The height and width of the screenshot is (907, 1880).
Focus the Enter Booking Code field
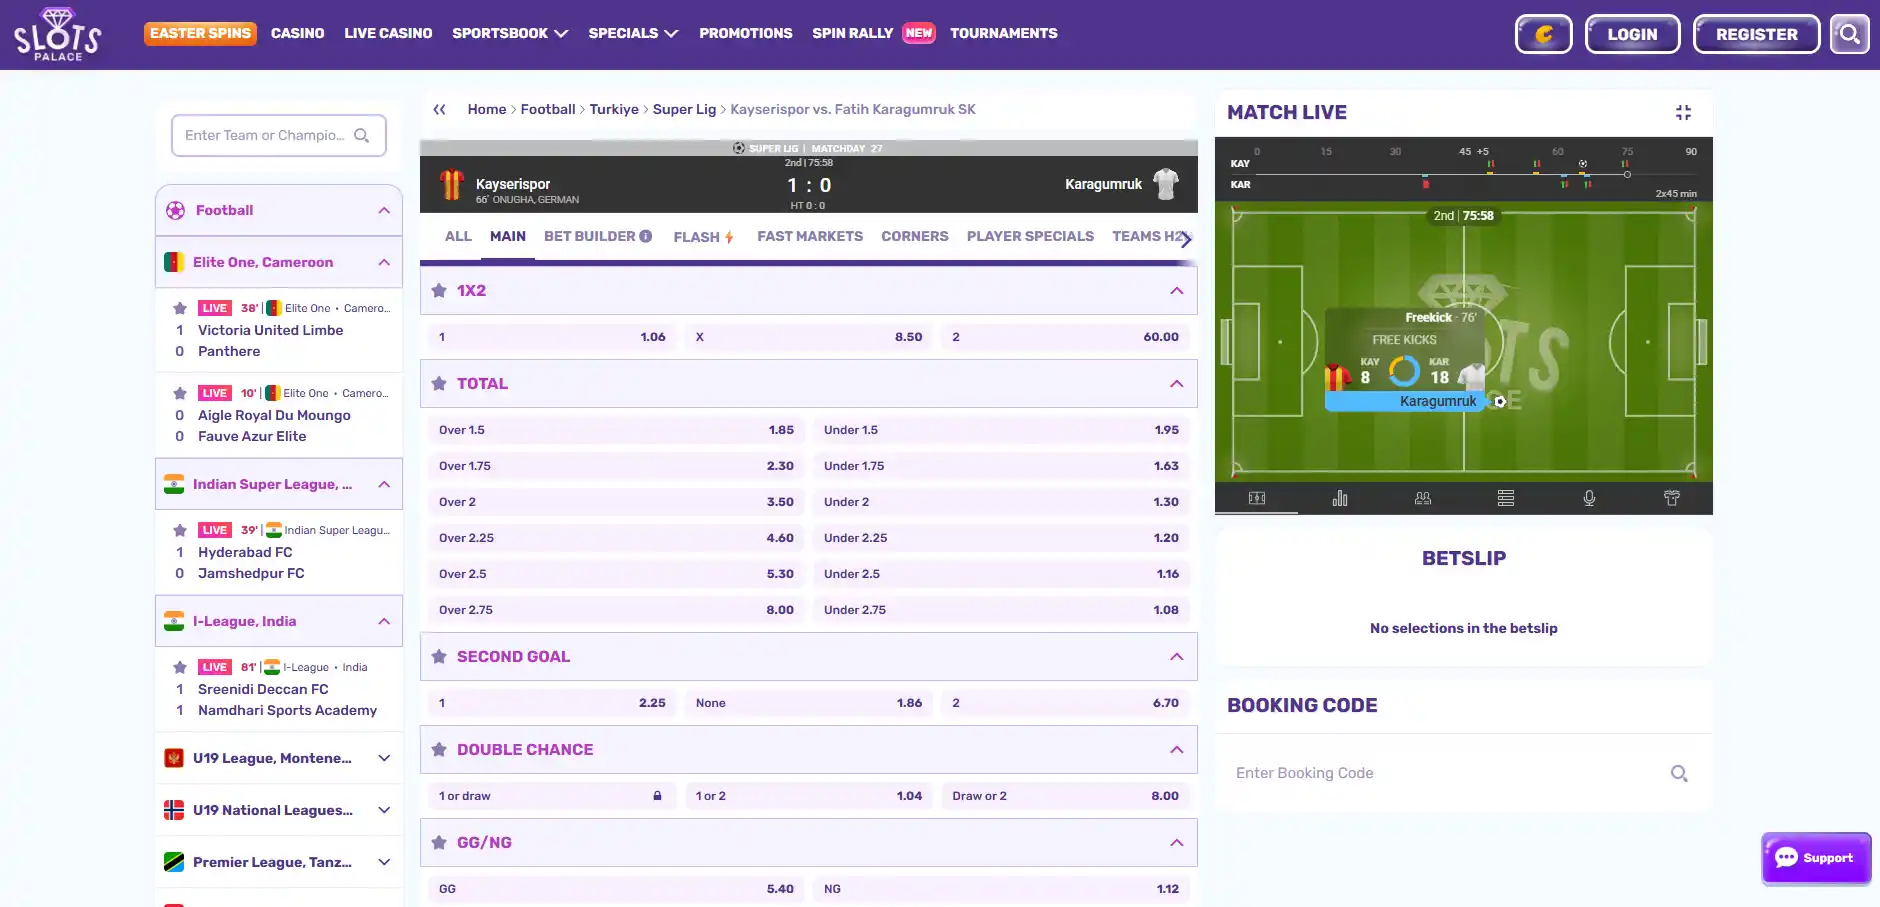tap(1464, 773)
